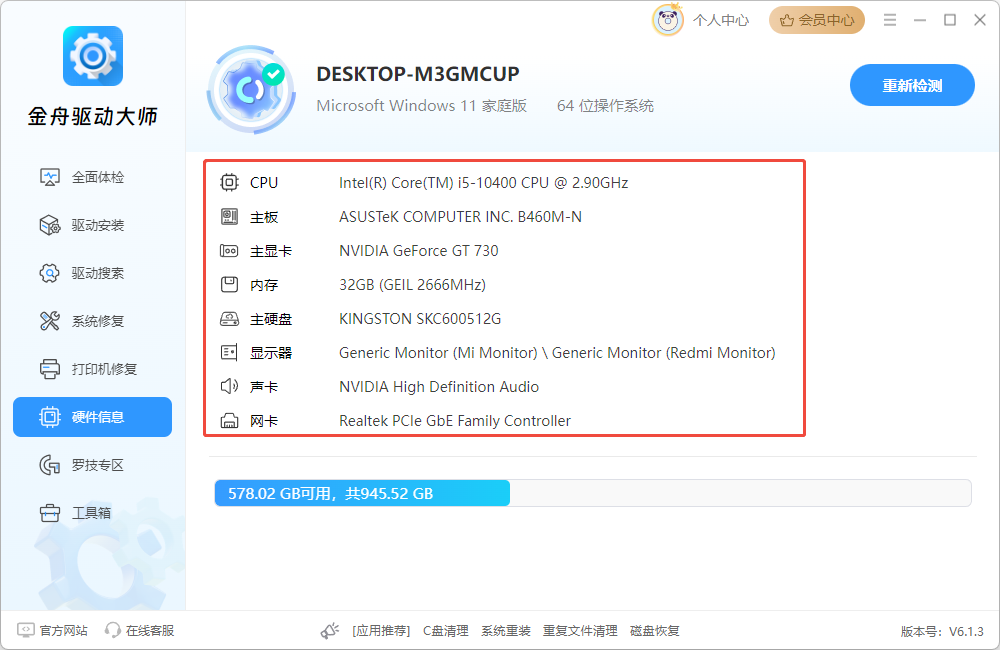The height and width of the screenshot is (650, 1000).
Task: Click the 驱动安装 box icon
Action: [x=50, y=225]
